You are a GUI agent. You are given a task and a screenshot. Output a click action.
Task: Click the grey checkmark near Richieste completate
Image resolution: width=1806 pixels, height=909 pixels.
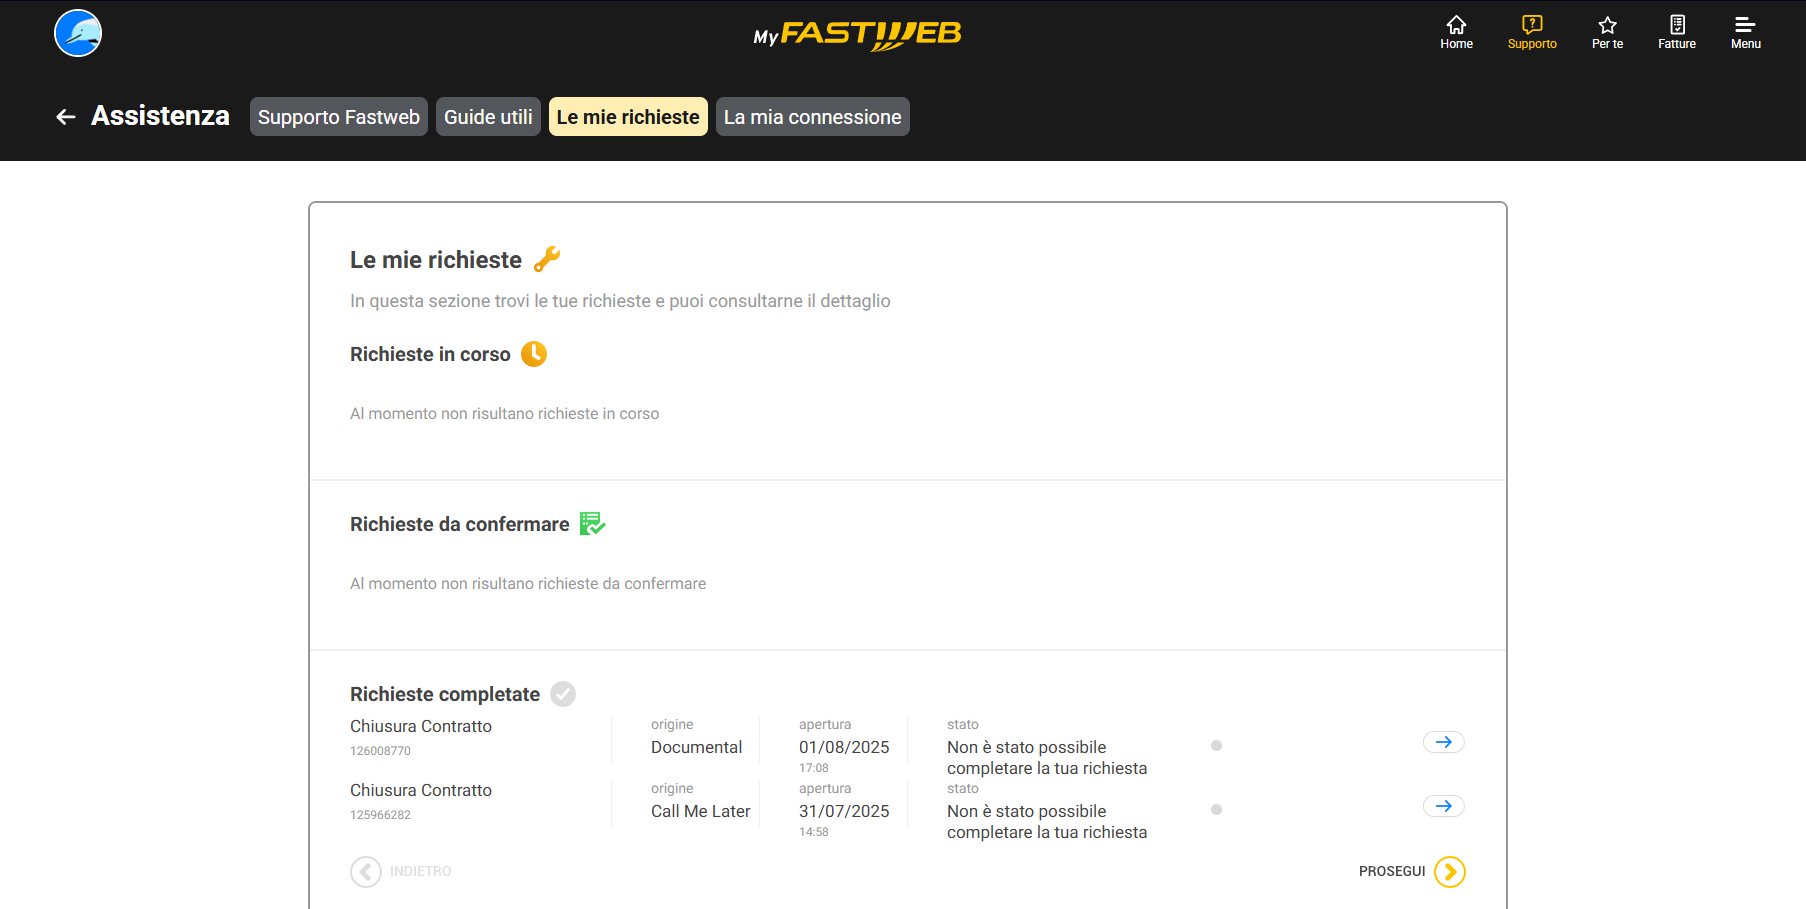[563, 694]
